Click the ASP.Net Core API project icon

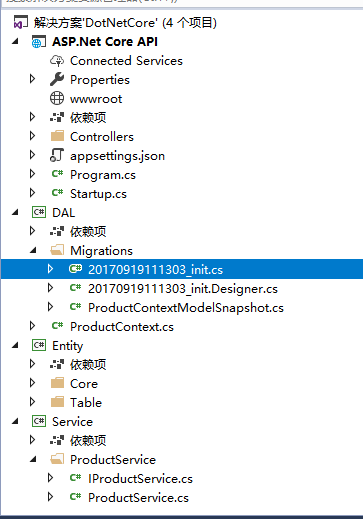[39, 42]
